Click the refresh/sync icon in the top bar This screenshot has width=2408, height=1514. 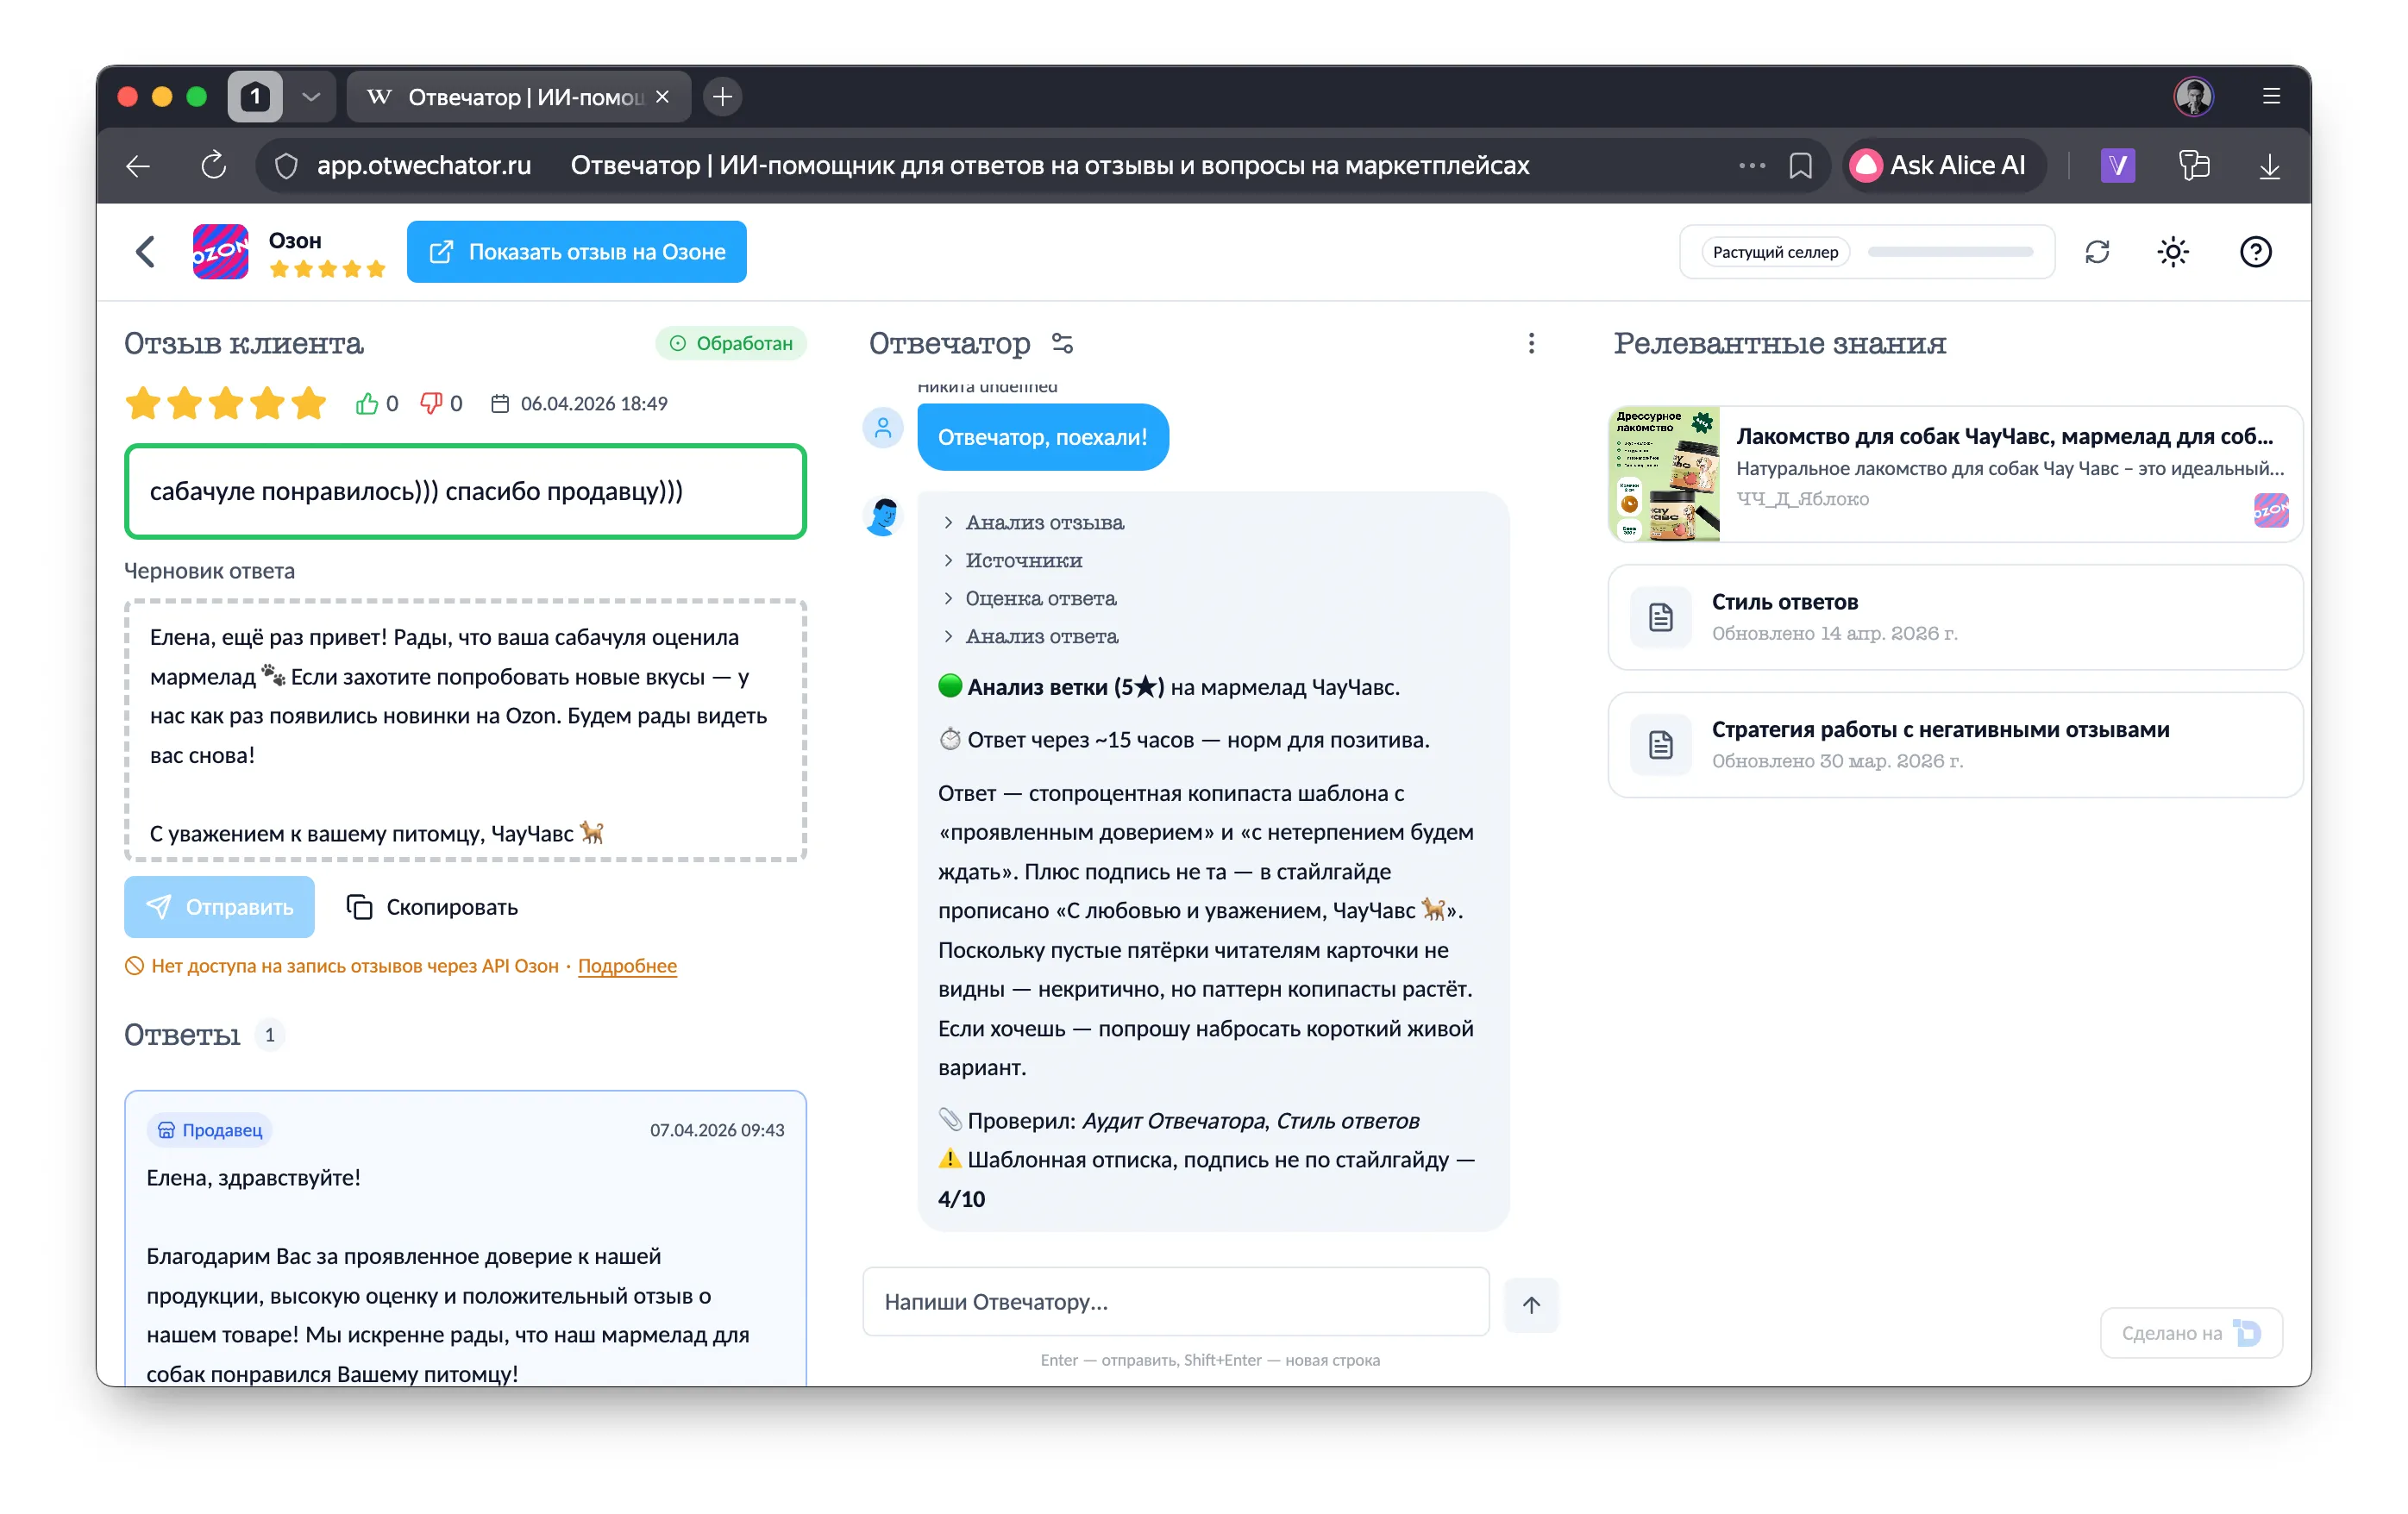[2097, 252]
